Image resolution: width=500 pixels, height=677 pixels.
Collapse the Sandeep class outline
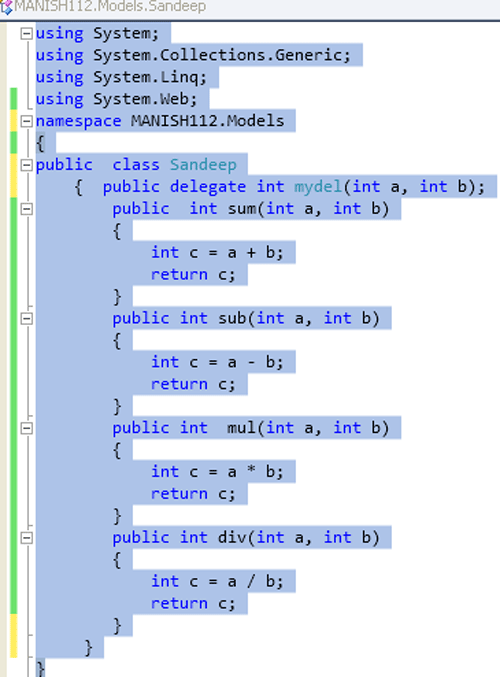tap(27, 165)
